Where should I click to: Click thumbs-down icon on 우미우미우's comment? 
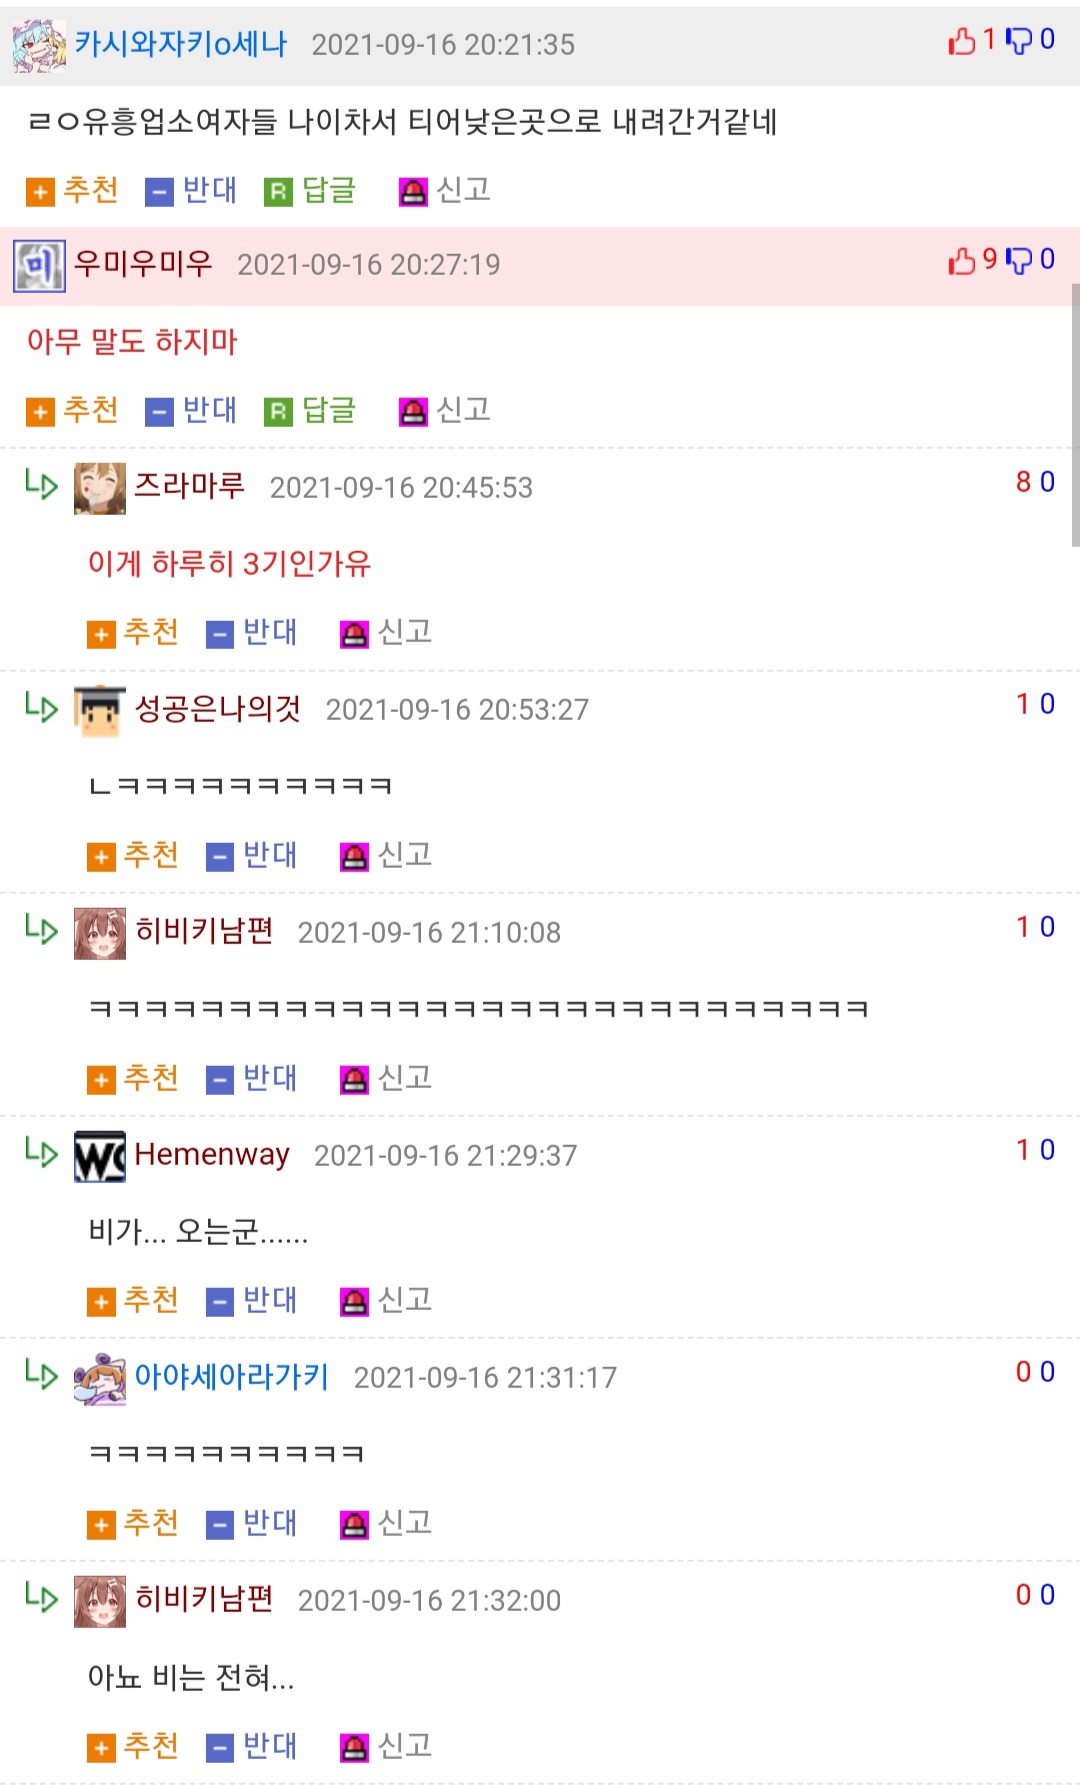pyautogui.click(x=1018, y=261)
